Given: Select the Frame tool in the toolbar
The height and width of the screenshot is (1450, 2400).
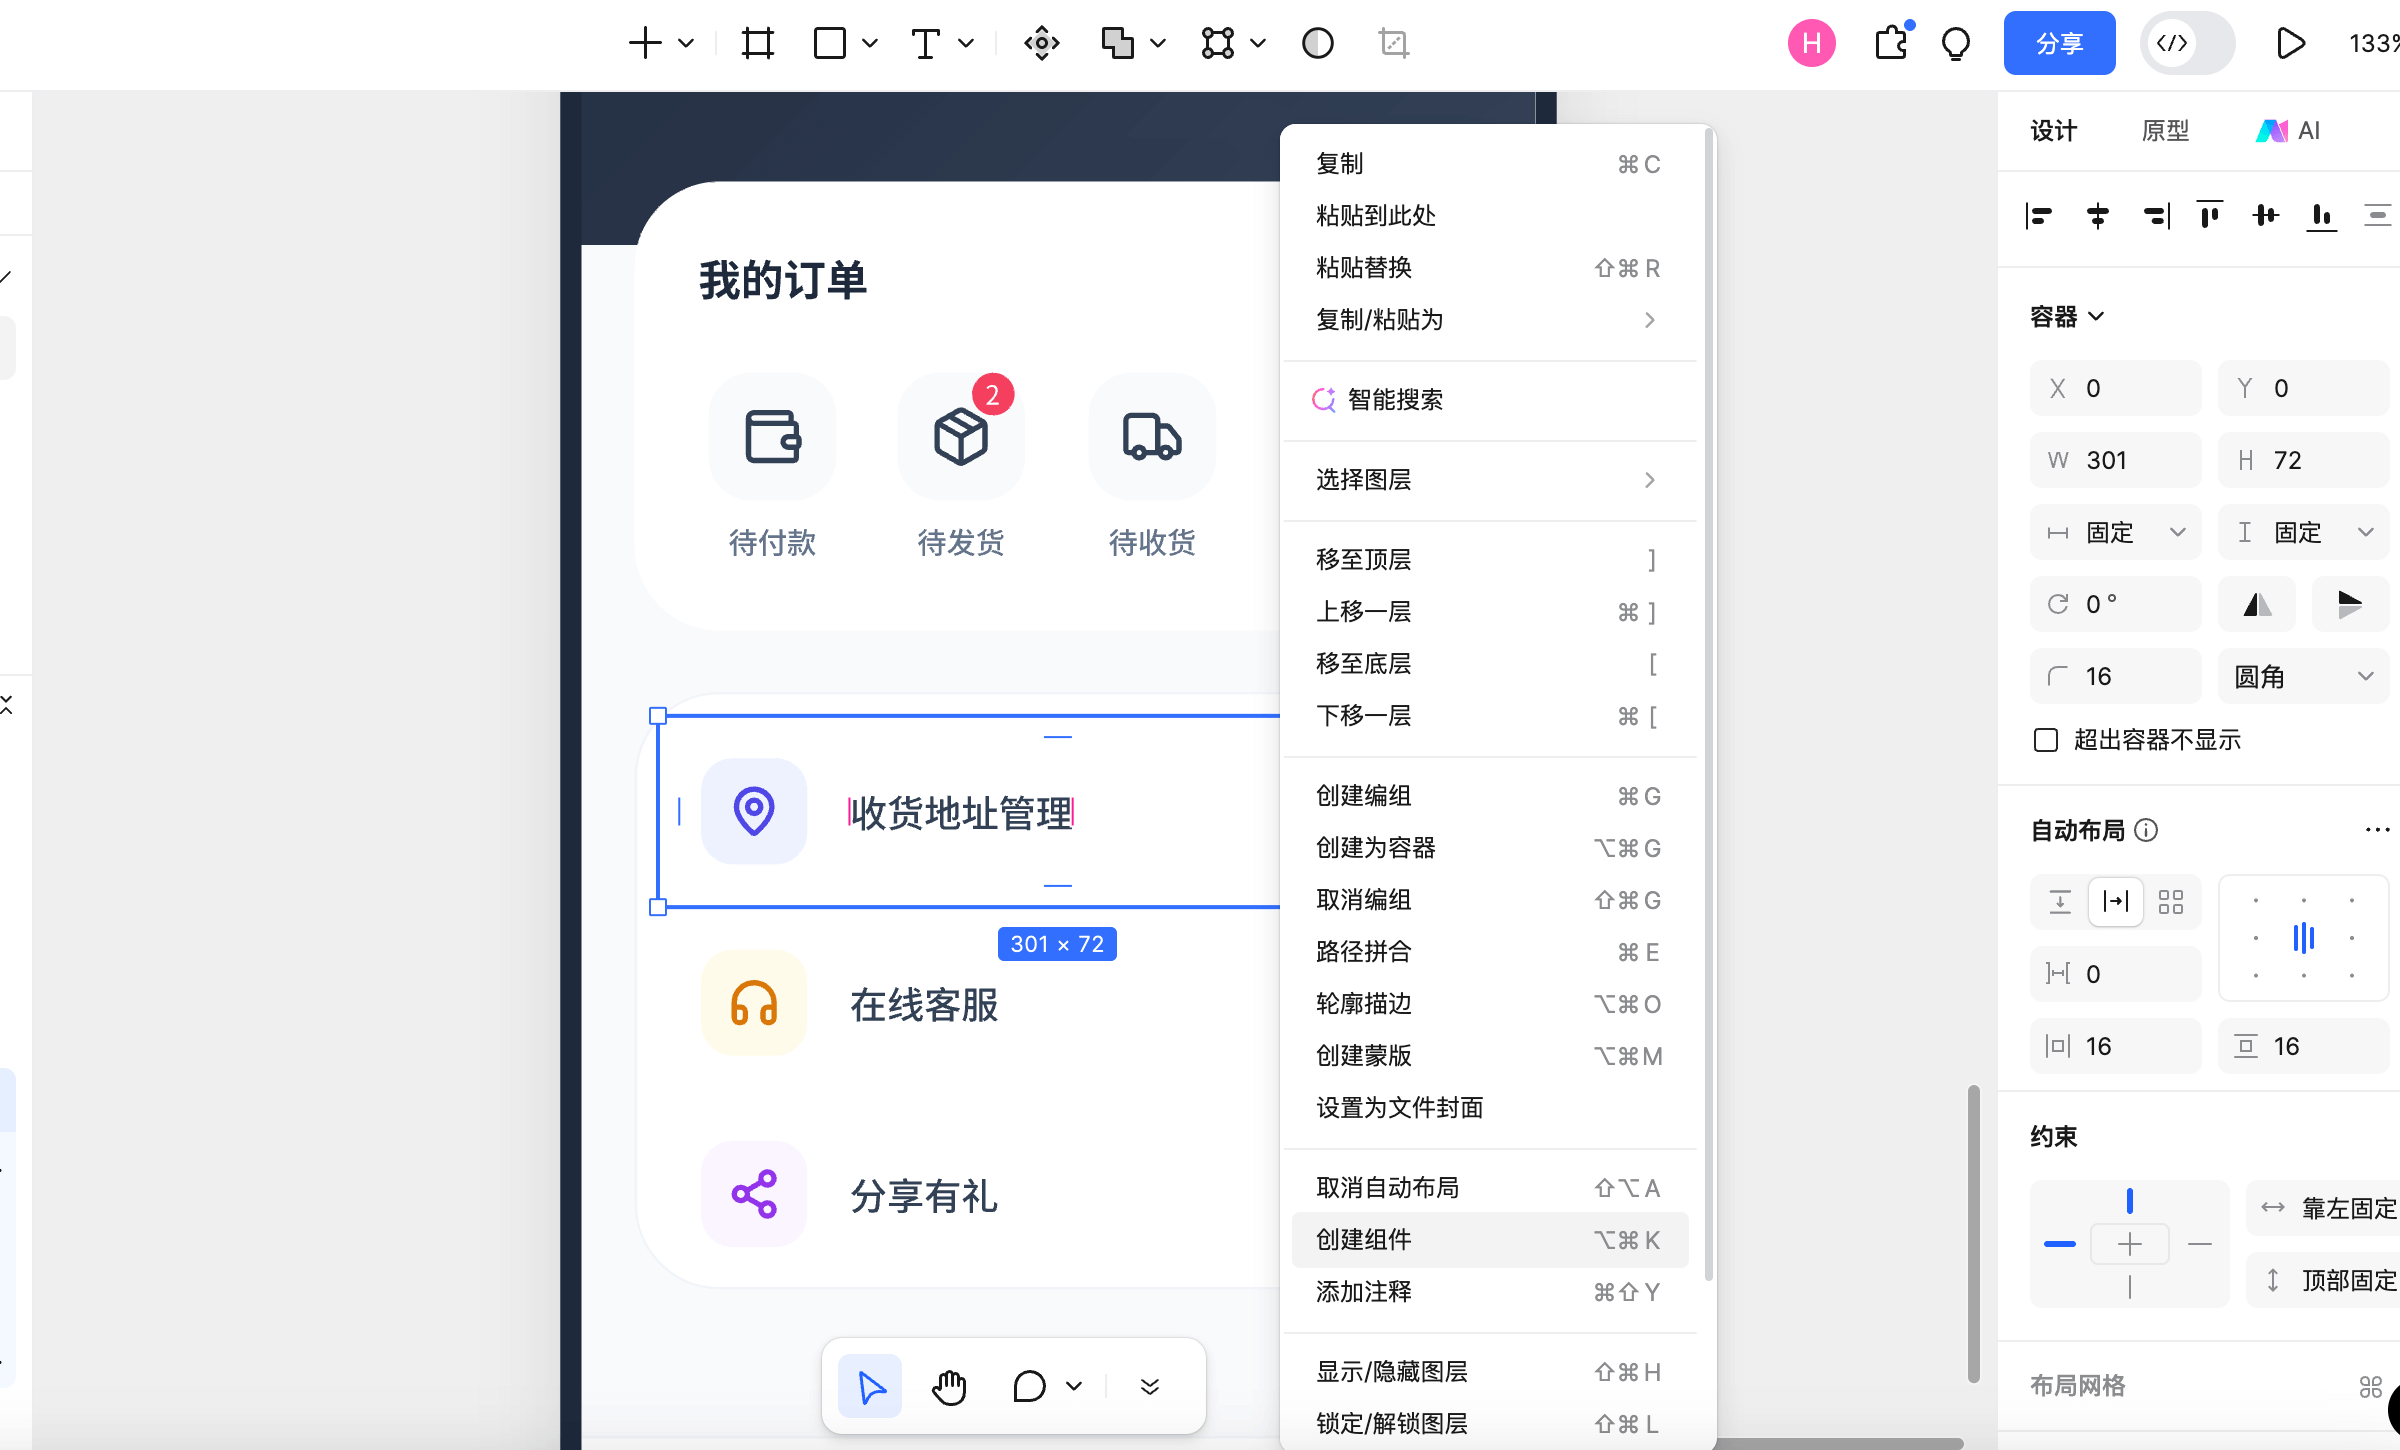Looking at the screenshot, I should click(757, 43).
